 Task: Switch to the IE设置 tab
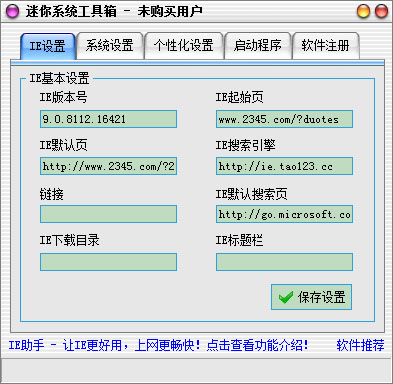point(48,46)
